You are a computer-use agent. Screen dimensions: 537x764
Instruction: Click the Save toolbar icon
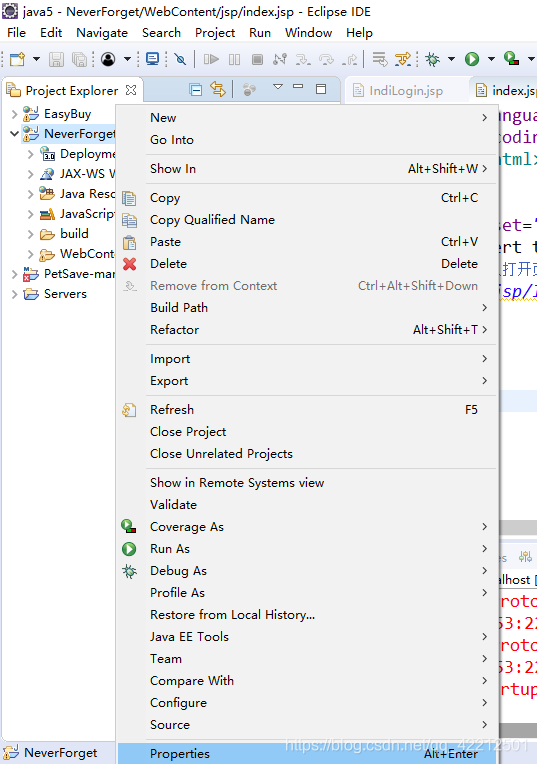pyautogui.click(x=56, y=59)
